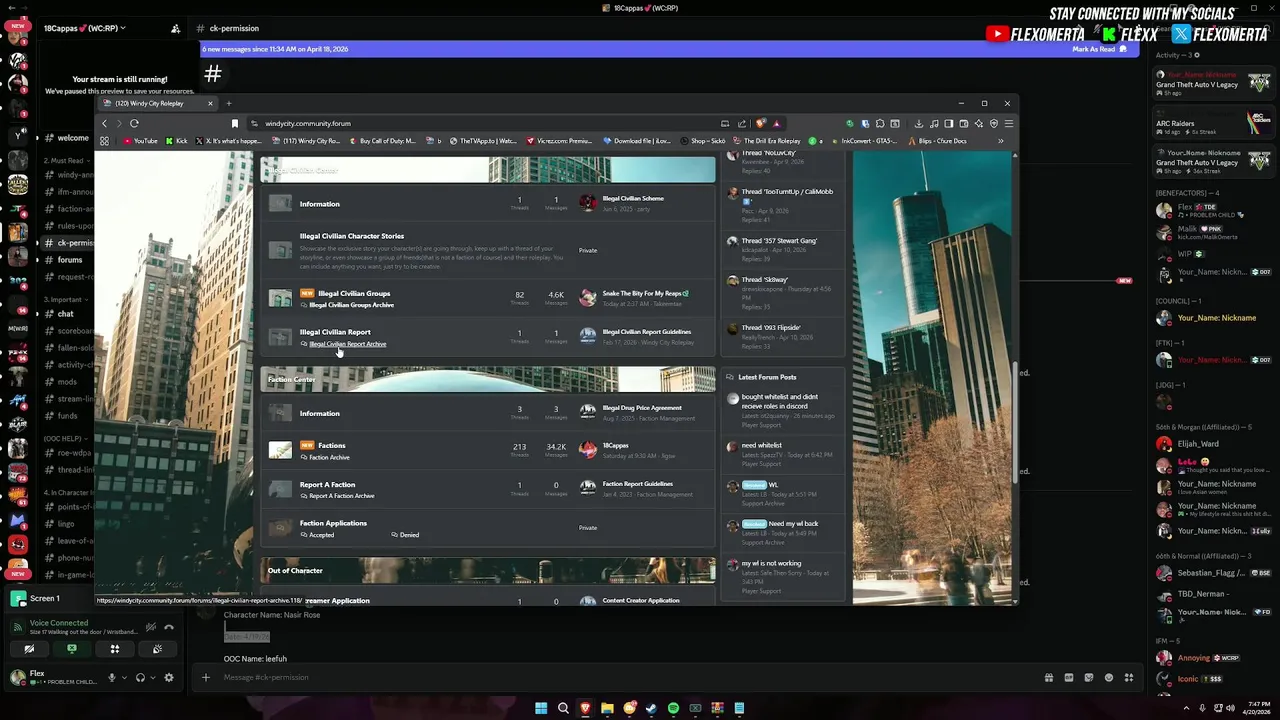This screenshot has width=1280, height=720.
Task: Open the Brave shields lion icon
Action: [762, 123]
